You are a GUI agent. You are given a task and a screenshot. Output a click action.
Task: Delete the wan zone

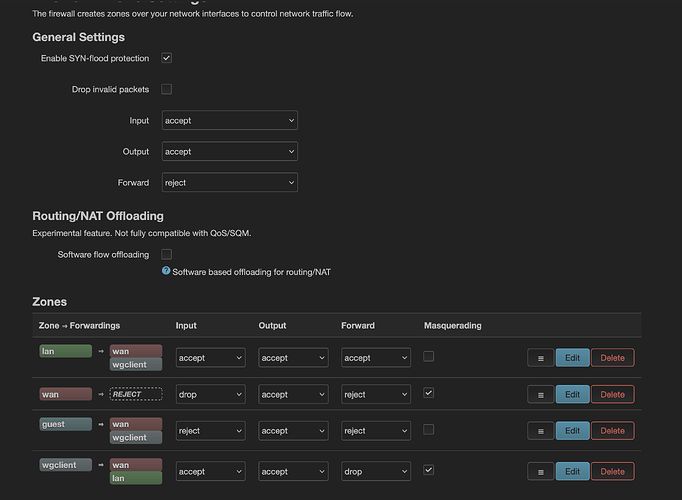tap(612, 394)
